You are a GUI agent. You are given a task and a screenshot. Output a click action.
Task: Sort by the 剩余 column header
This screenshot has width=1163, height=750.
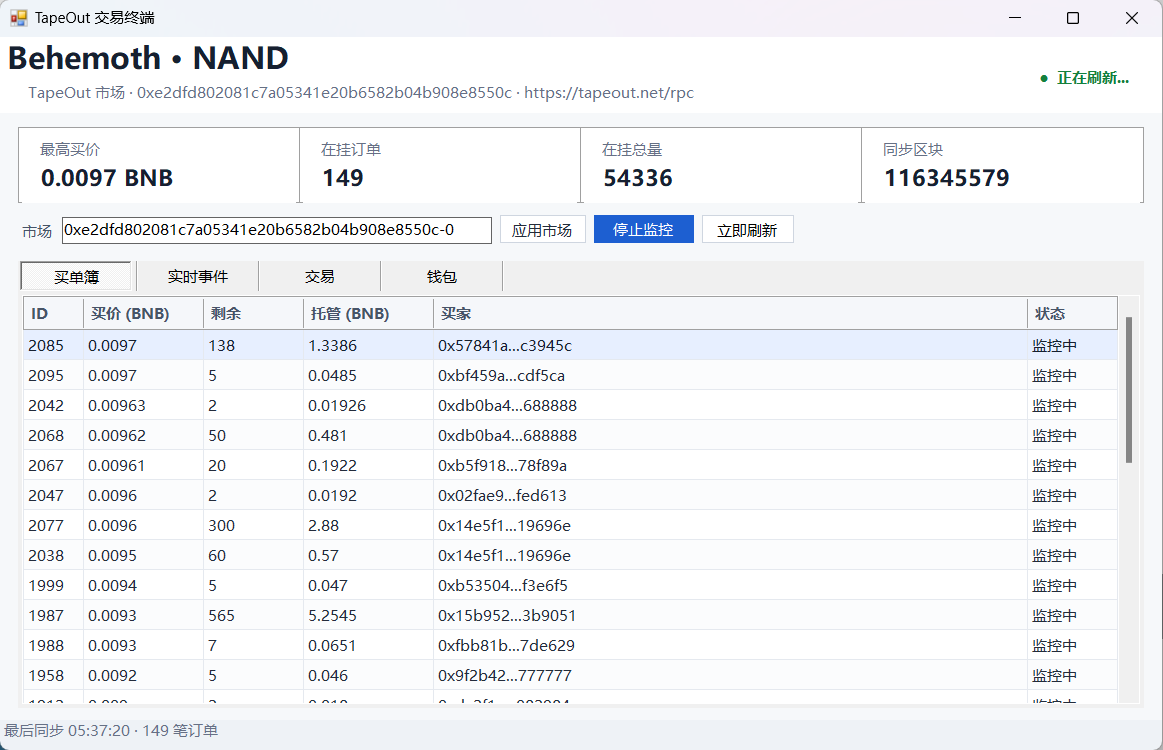[253, 314]
